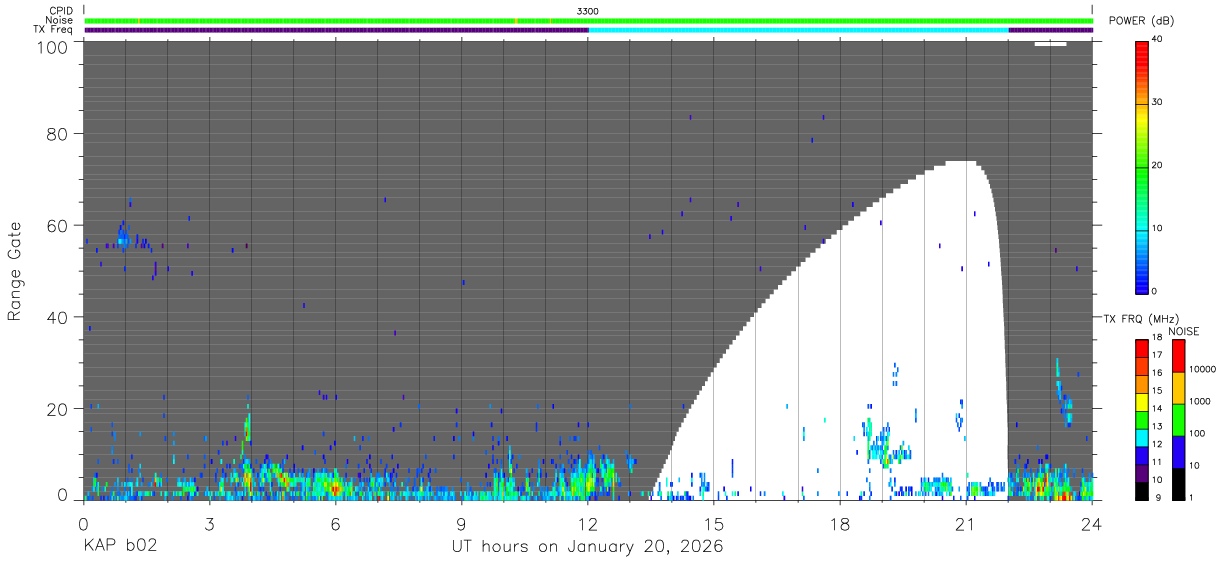The height and width of the screenshot is (567, 1228).
Task: Click the 3 tick label on UT hours axis
Action: click(209, 525)
